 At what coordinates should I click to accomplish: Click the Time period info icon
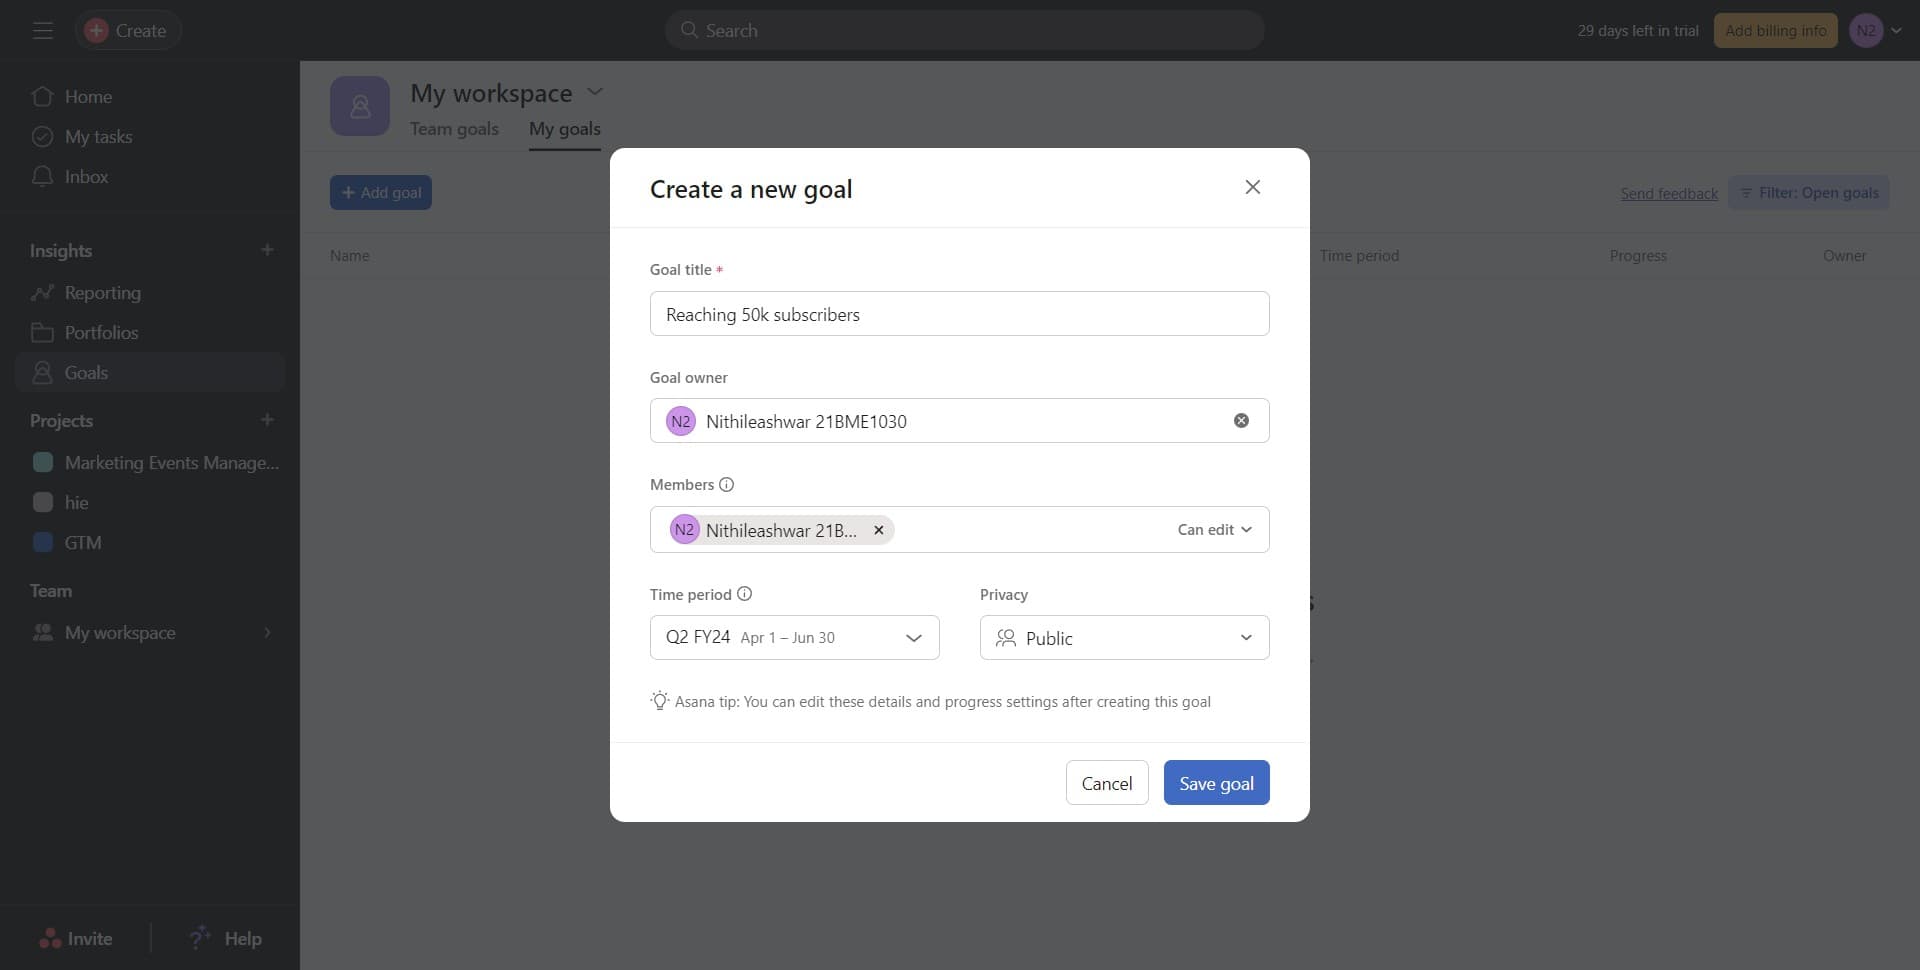tap(745, 594)
